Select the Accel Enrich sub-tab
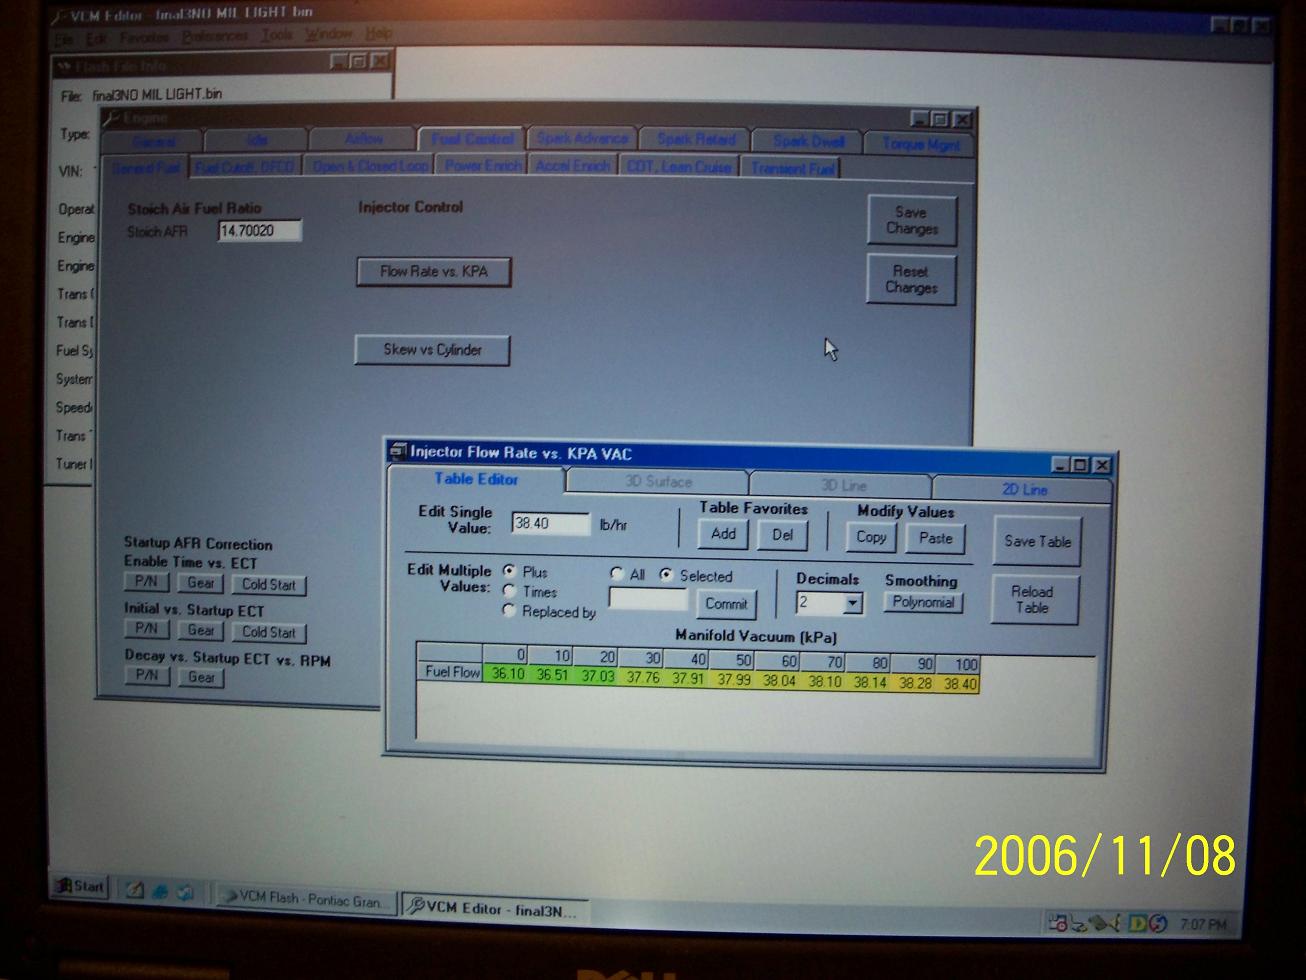Screen dimensions: 1306x980 click(573, 166)
